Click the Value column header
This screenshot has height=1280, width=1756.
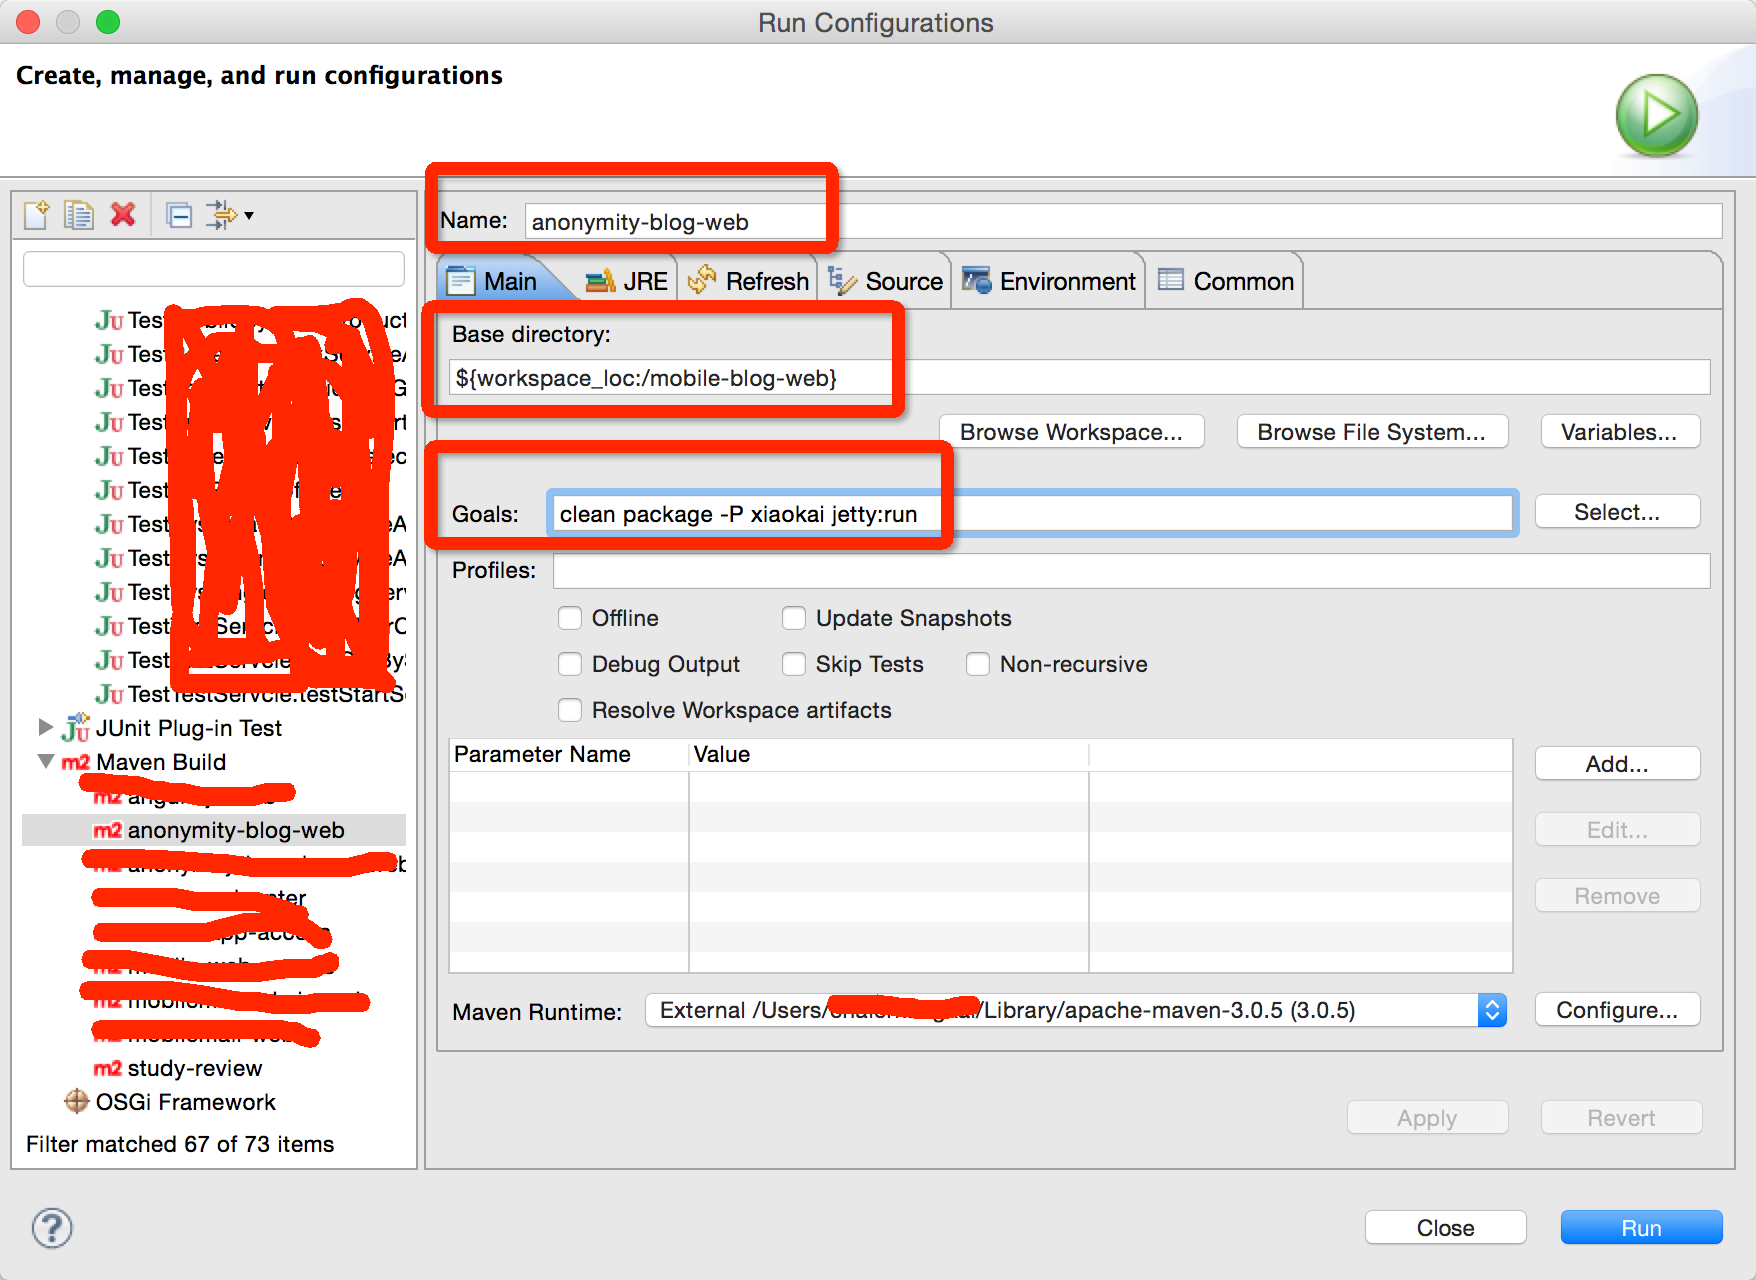click(x=889, y=754)
